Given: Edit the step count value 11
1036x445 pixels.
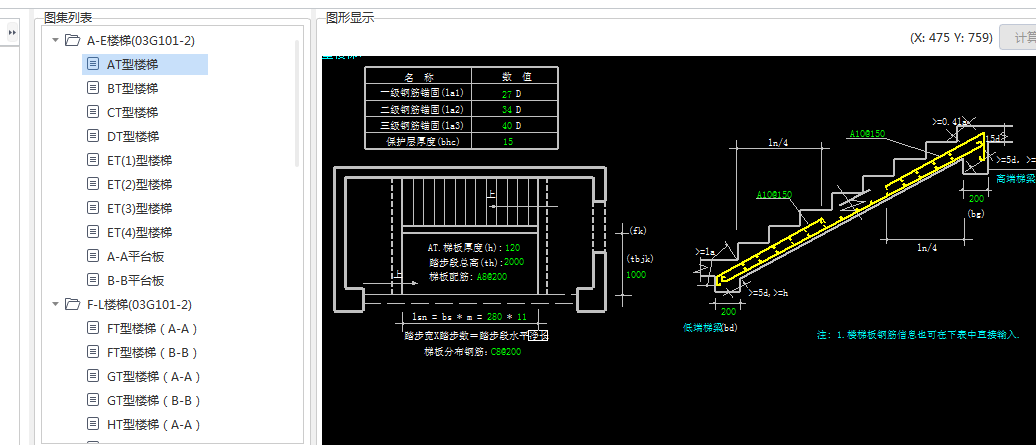Looking at the screenshot, I should point(521,317).
